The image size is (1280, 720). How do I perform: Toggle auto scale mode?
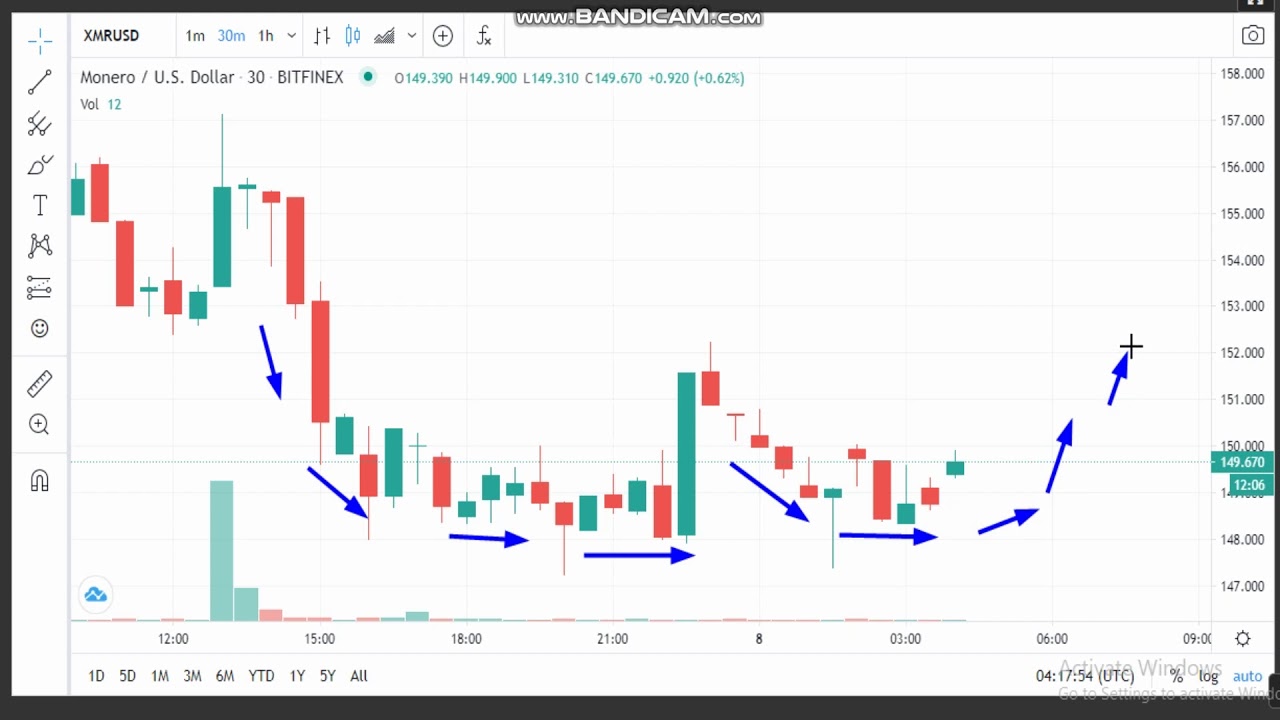[x=1247, y=676]
